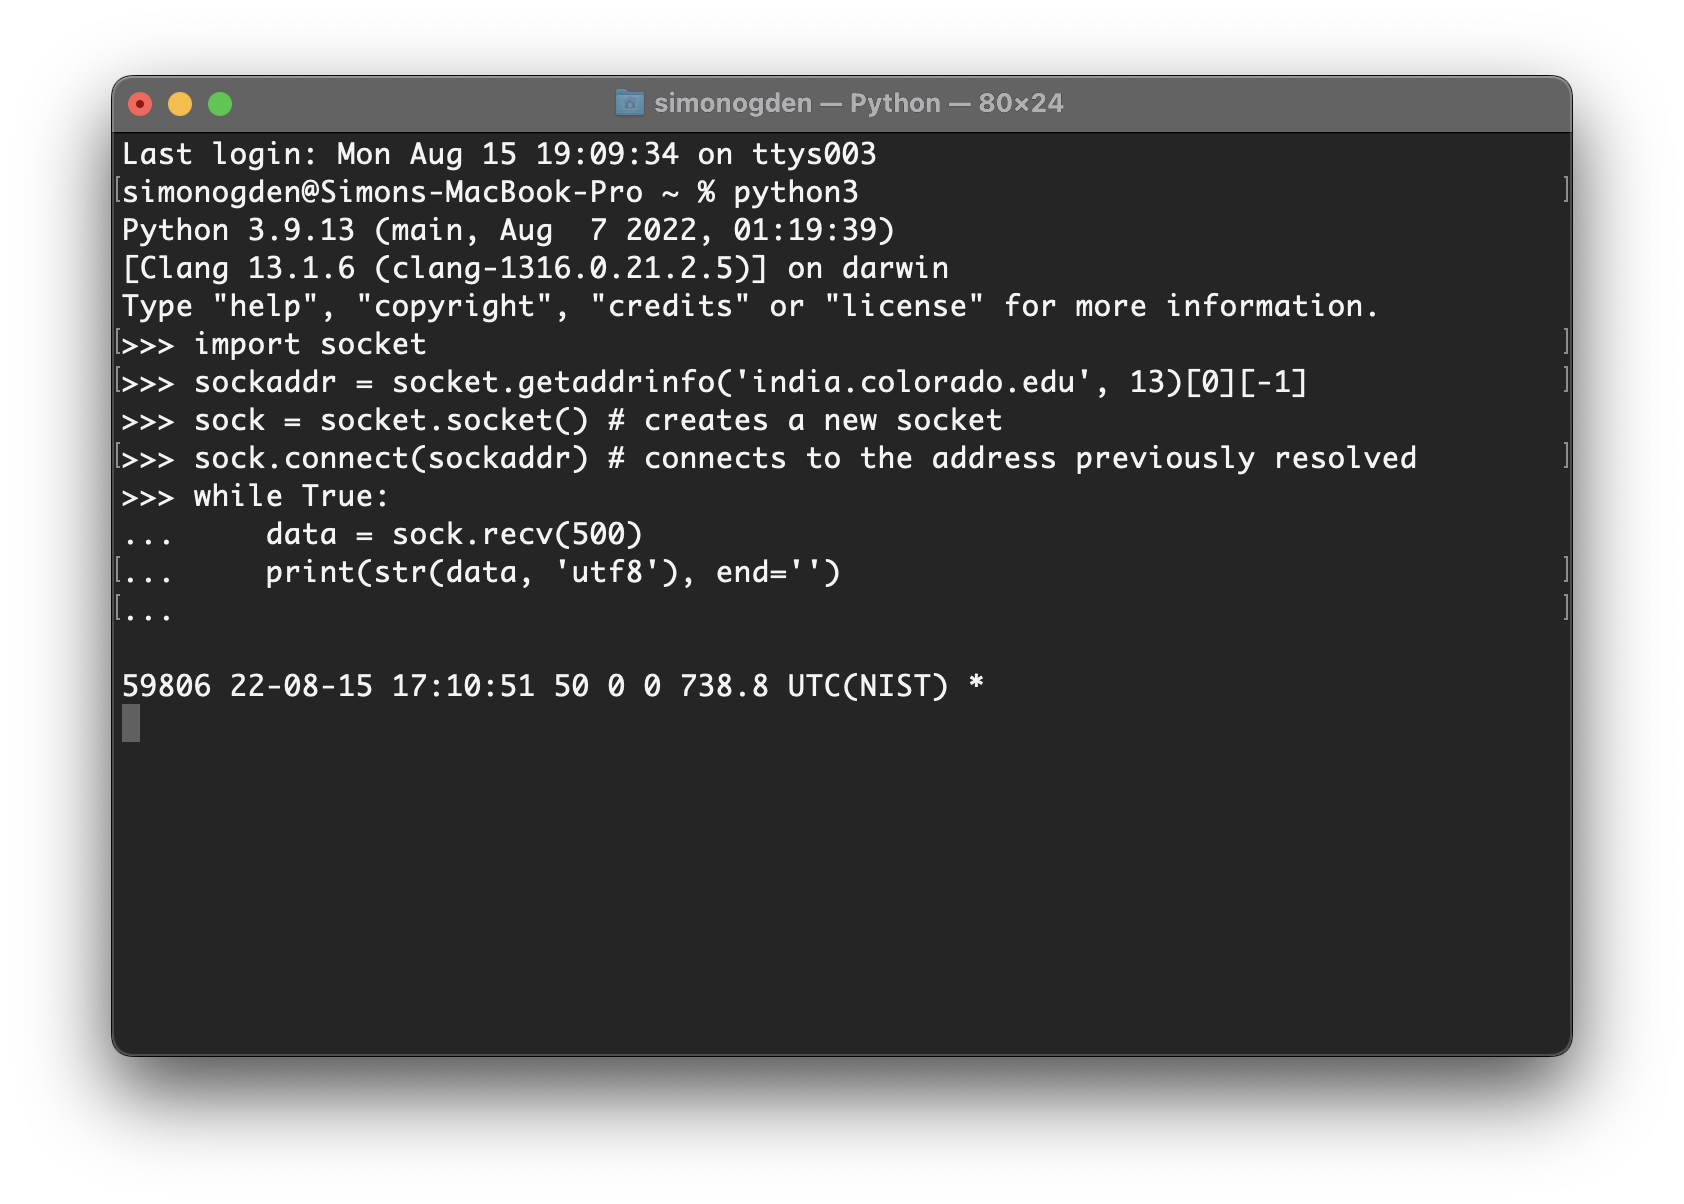This screenshot has width=1684, height=1204.
Task: Click the green full-screen button
Action: coord(220,102)
